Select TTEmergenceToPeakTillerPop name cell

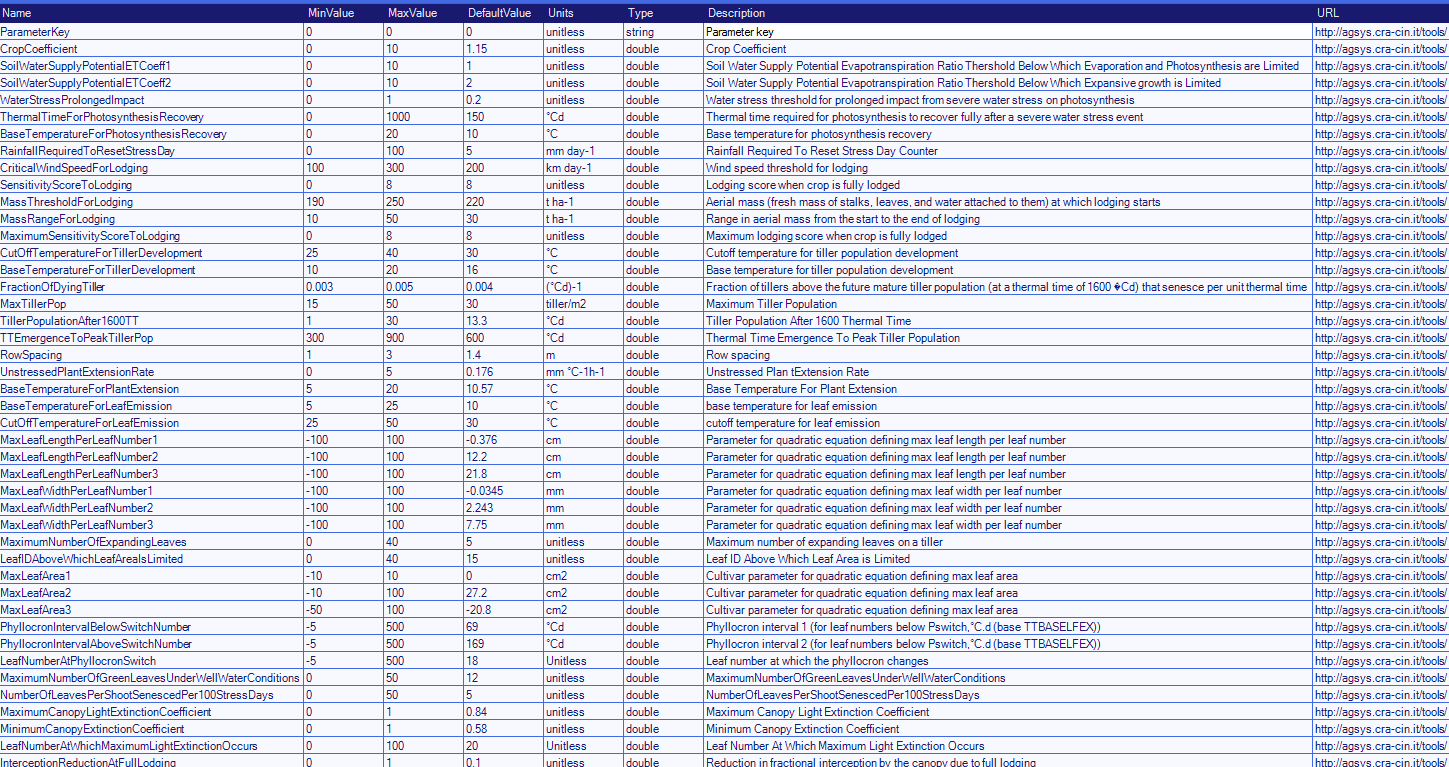(x=152, y=338)
